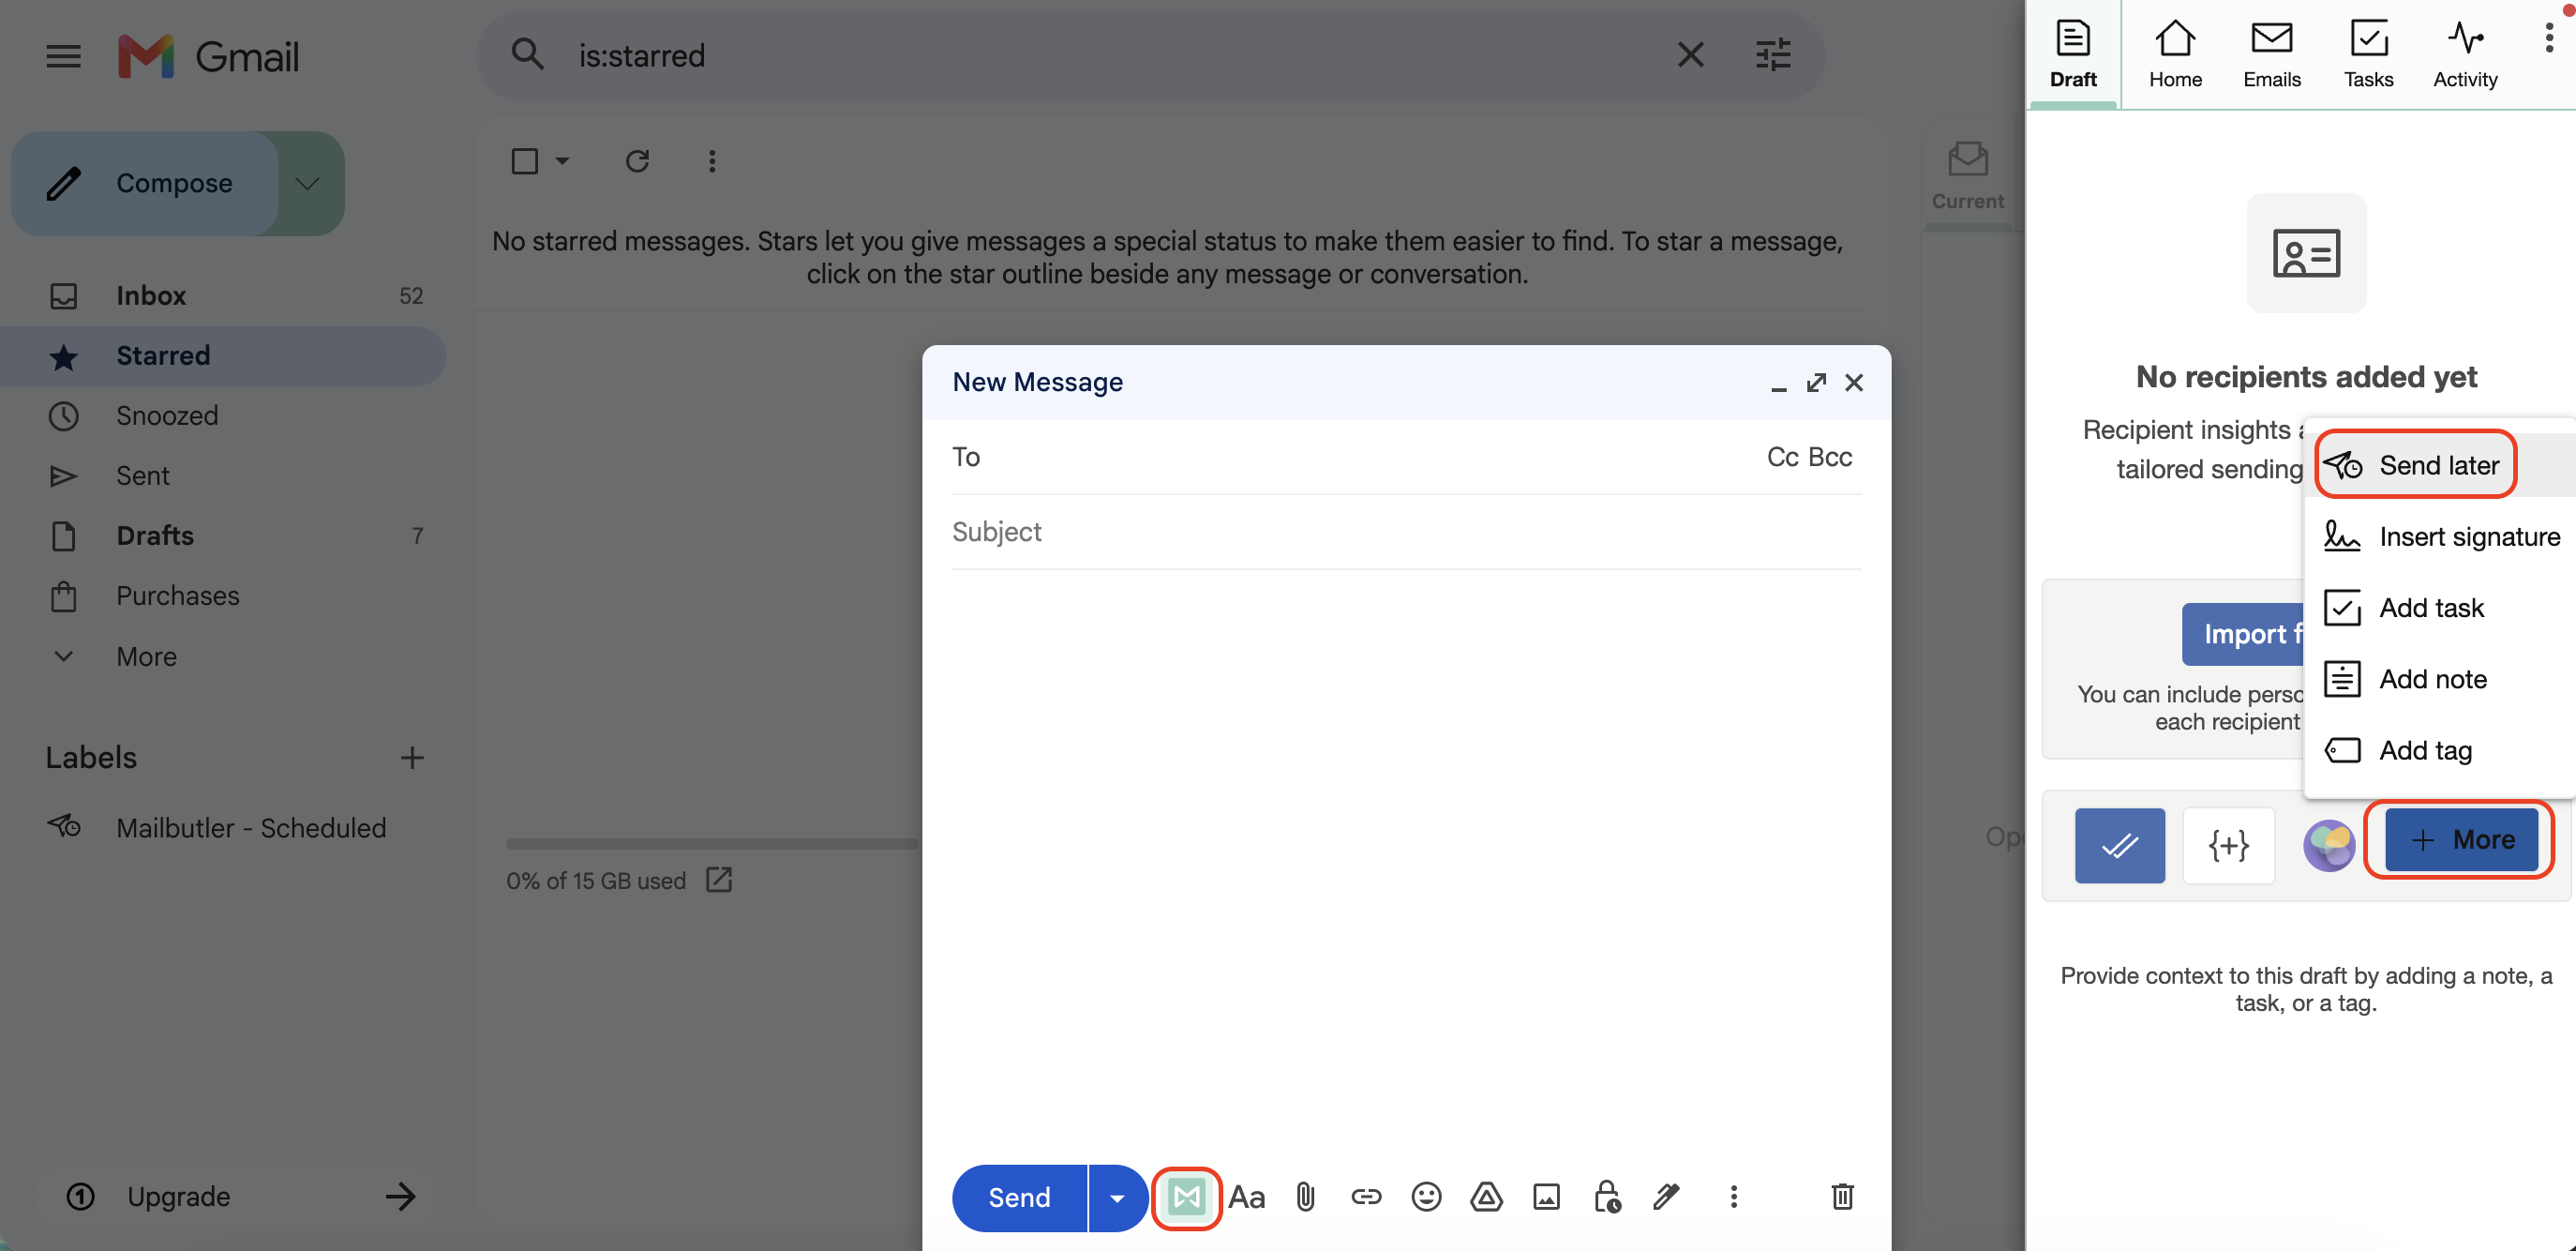The height and width of the screenshot is (1251, 2576).
Task: Open the Drafts folder
Action: click(222, 535)
